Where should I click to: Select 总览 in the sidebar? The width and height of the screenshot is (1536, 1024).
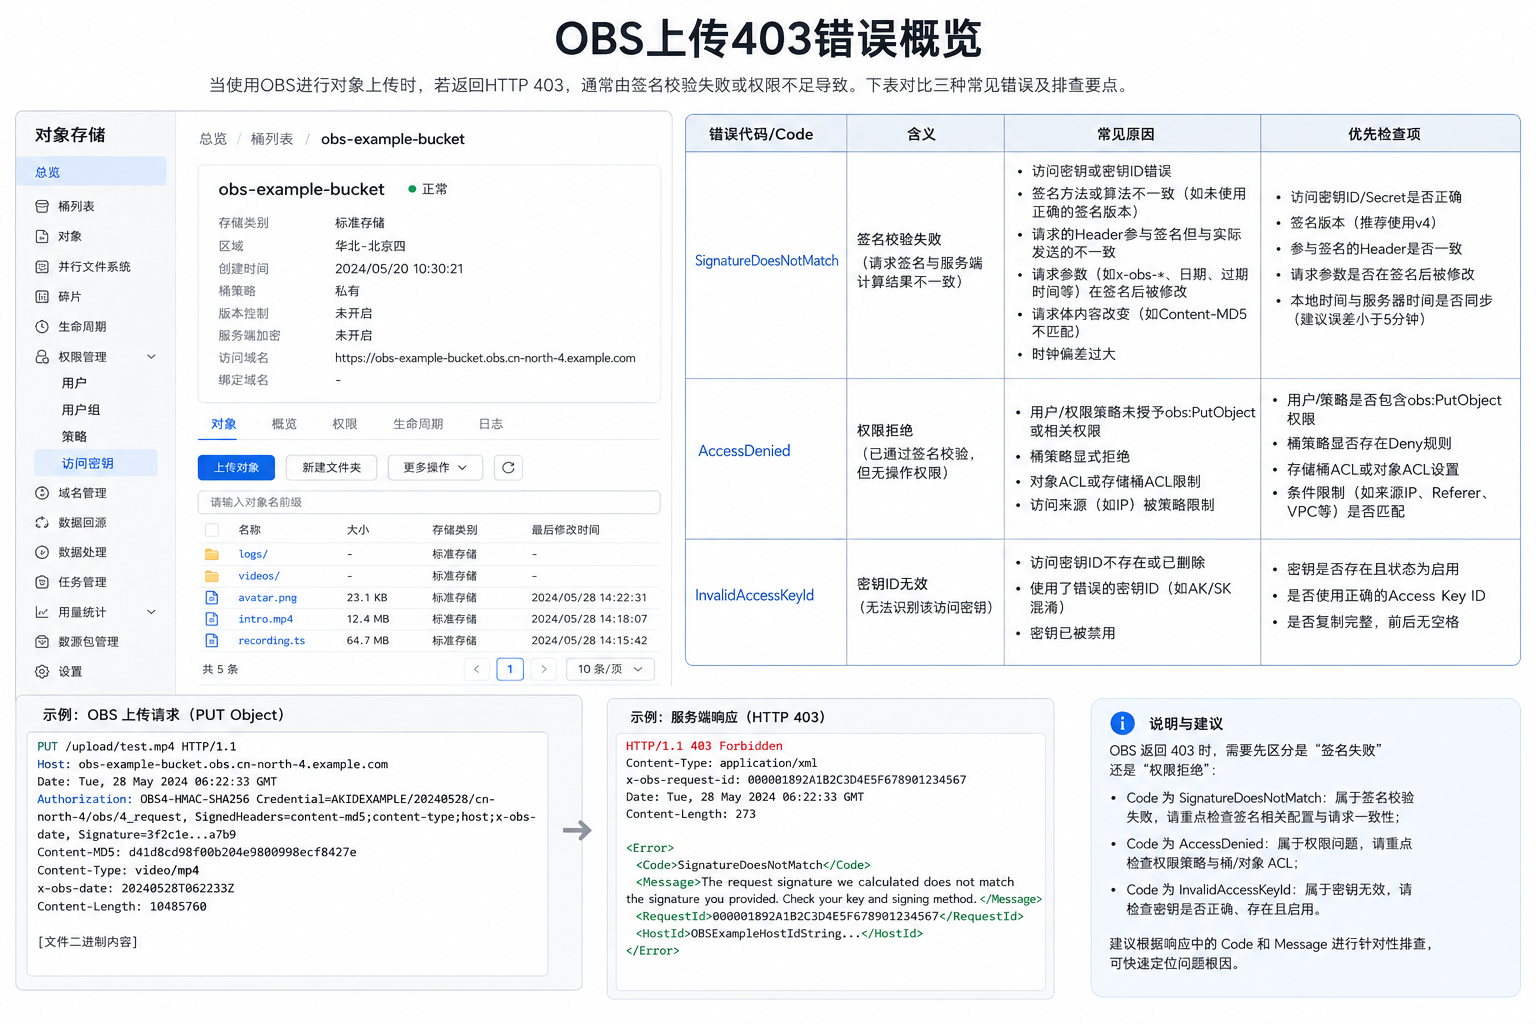91,172
